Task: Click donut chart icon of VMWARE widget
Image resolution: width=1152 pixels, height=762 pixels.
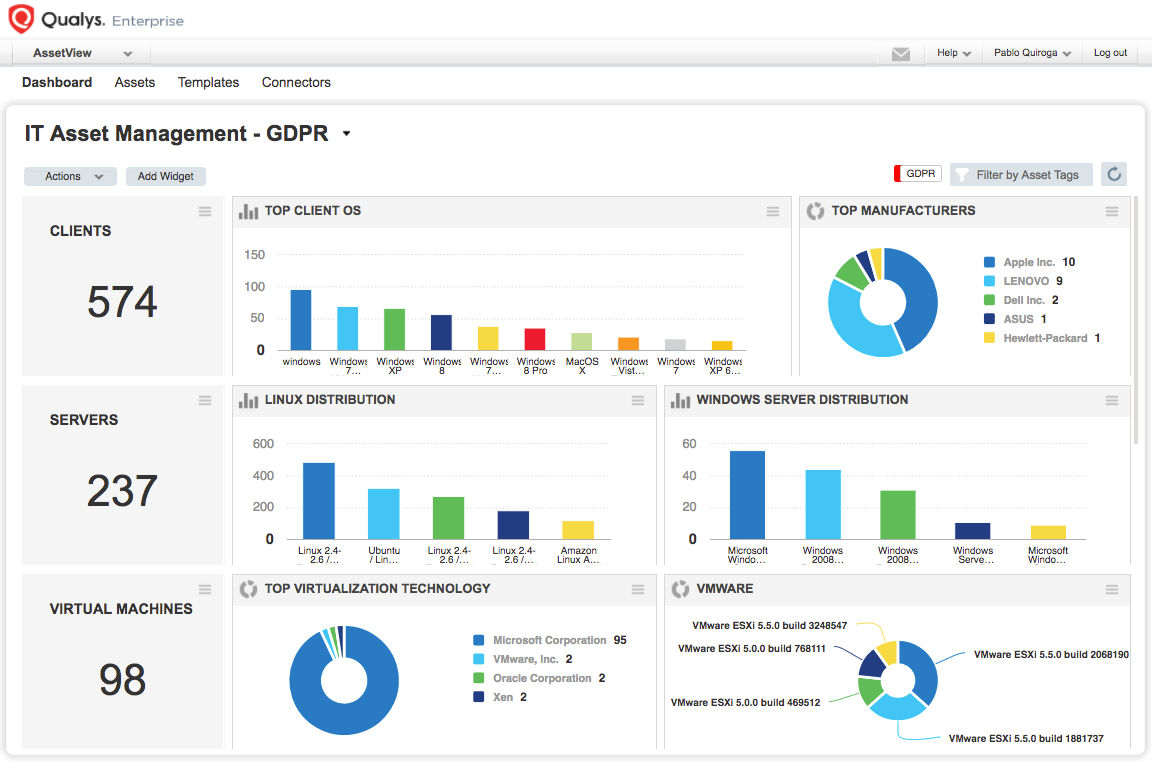Action: [x=680, y=589]
